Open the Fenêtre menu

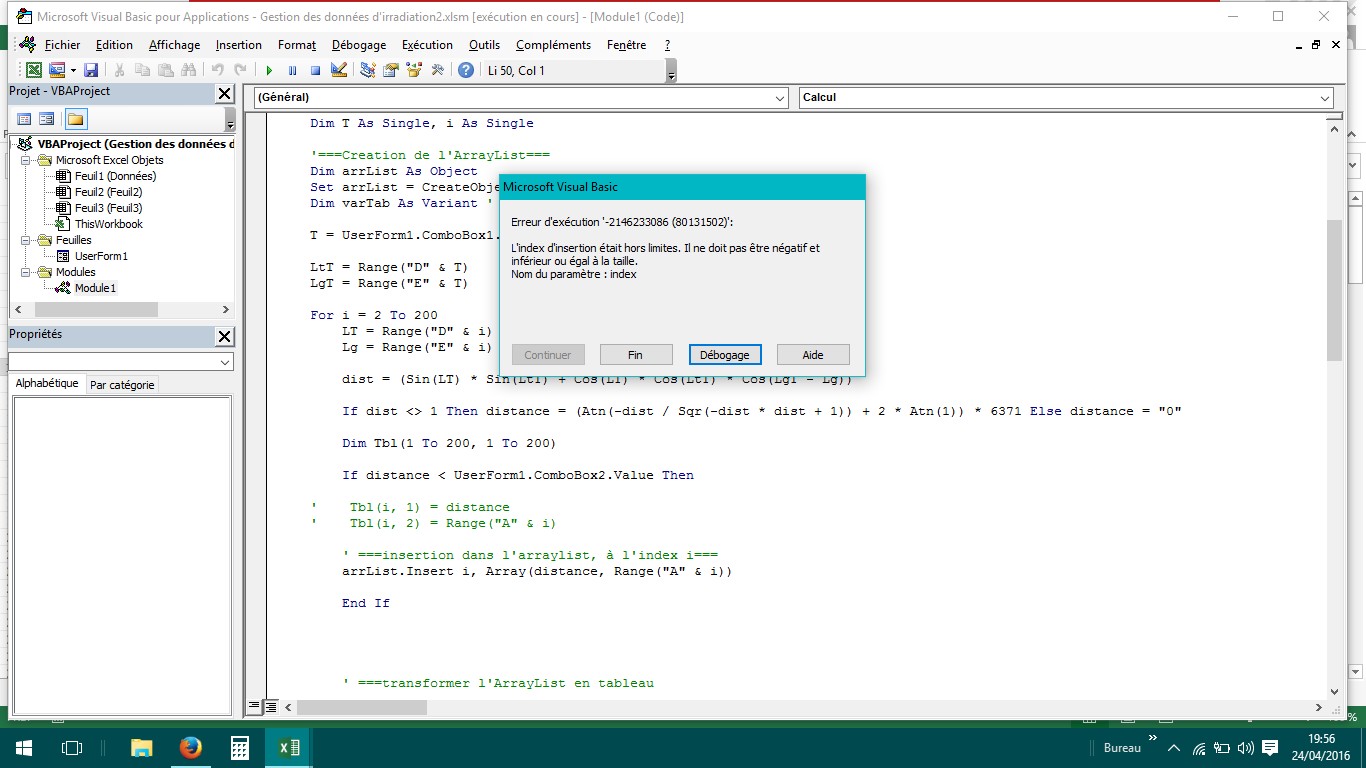(626, 45)
